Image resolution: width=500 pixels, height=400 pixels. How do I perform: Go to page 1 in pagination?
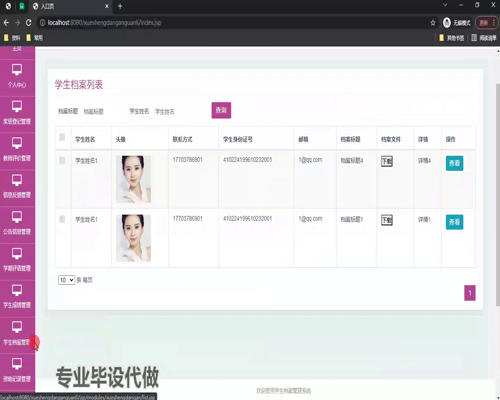(470, 293)
